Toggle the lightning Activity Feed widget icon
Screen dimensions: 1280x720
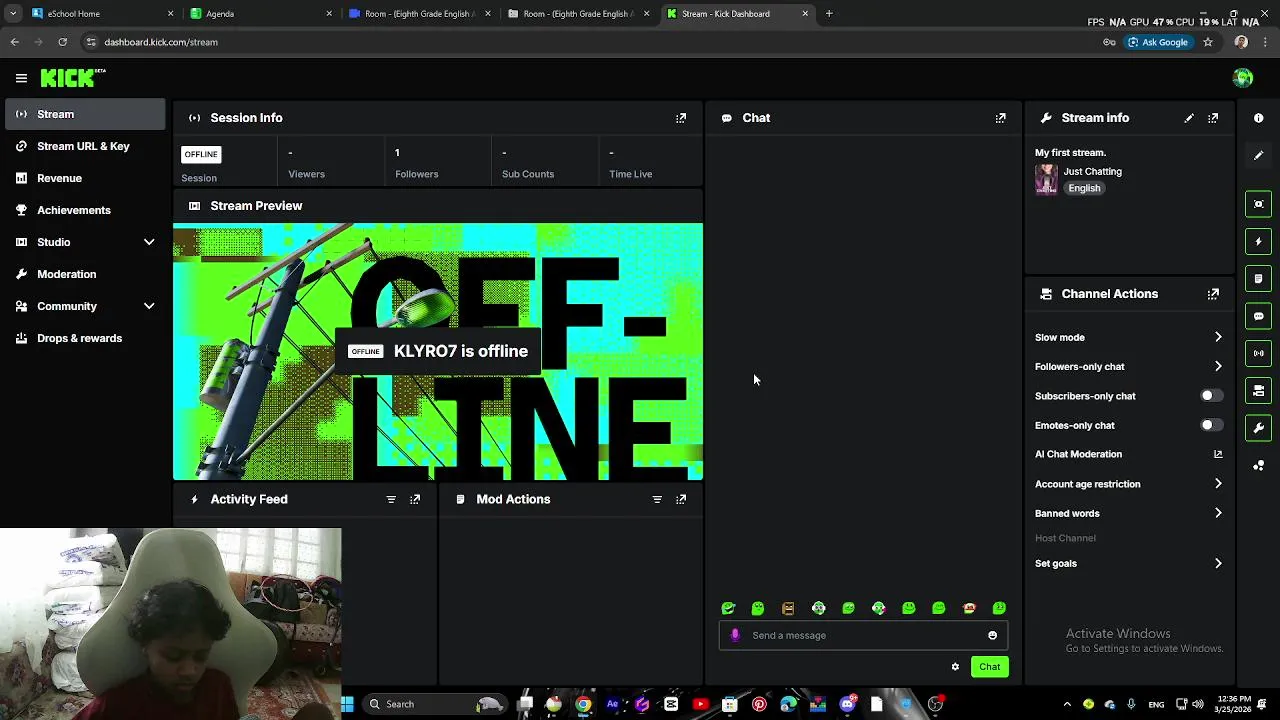point(1259,241)
